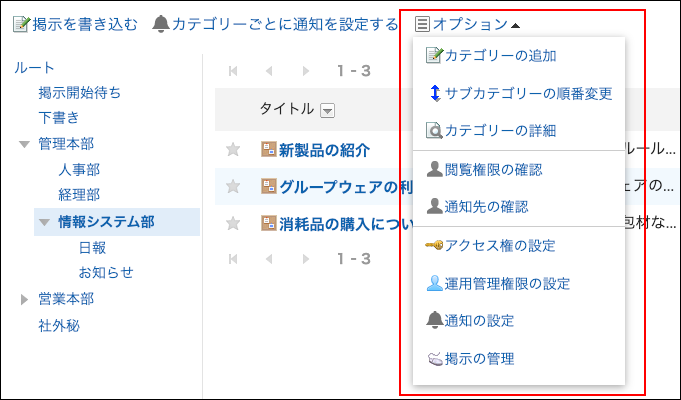This screenshot has width=681, height=400.
Task: Click the add category icon in menu
Action: click(433, 55)
